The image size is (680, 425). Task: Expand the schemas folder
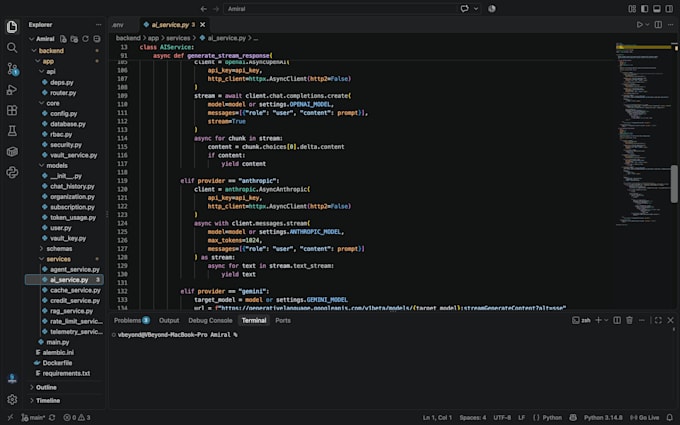[41, 248]
